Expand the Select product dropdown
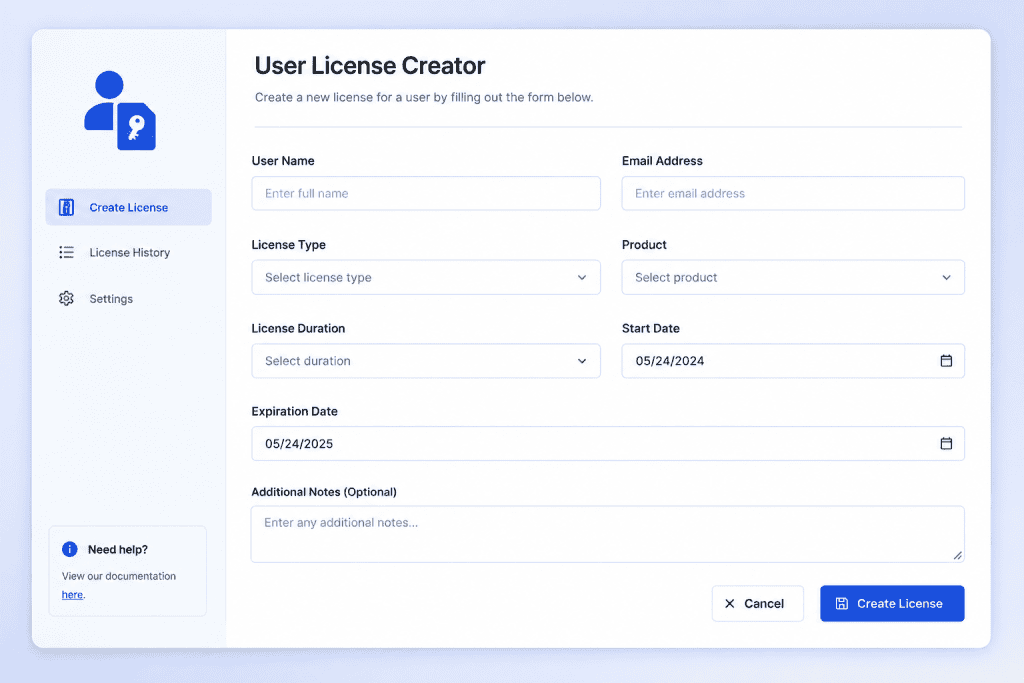This screenshot has width=1024, height=683. click(793, 278)
